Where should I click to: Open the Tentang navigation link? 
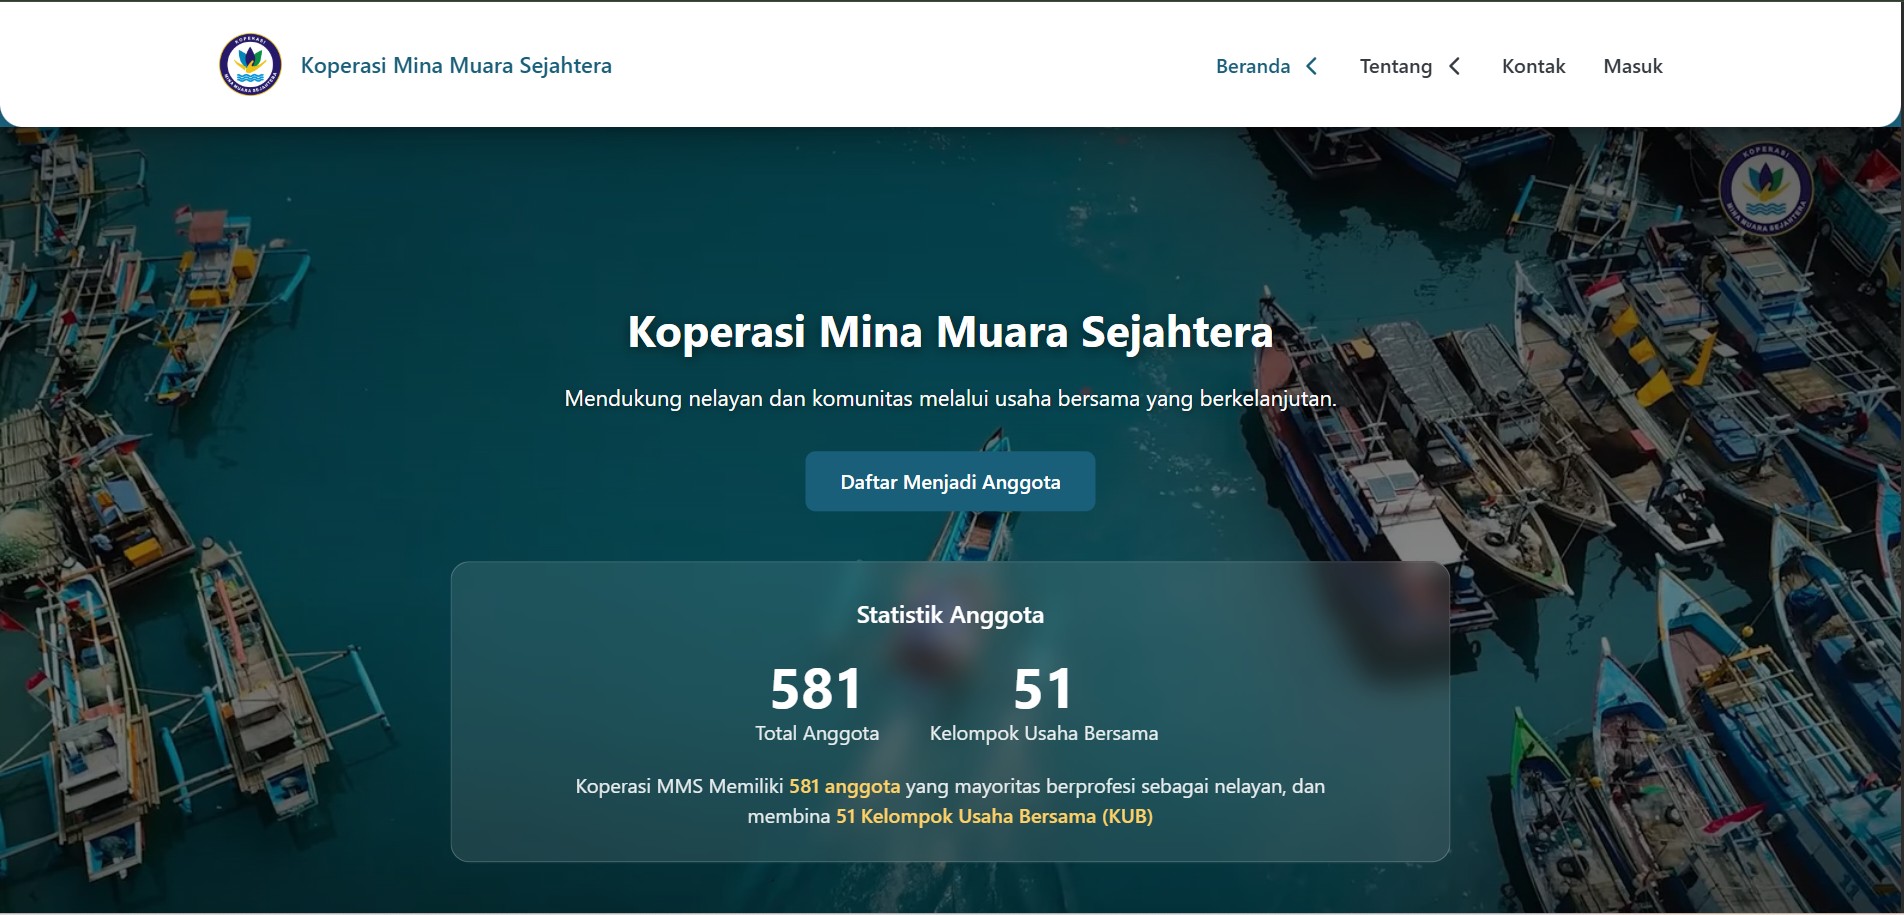pos(1394,66)
